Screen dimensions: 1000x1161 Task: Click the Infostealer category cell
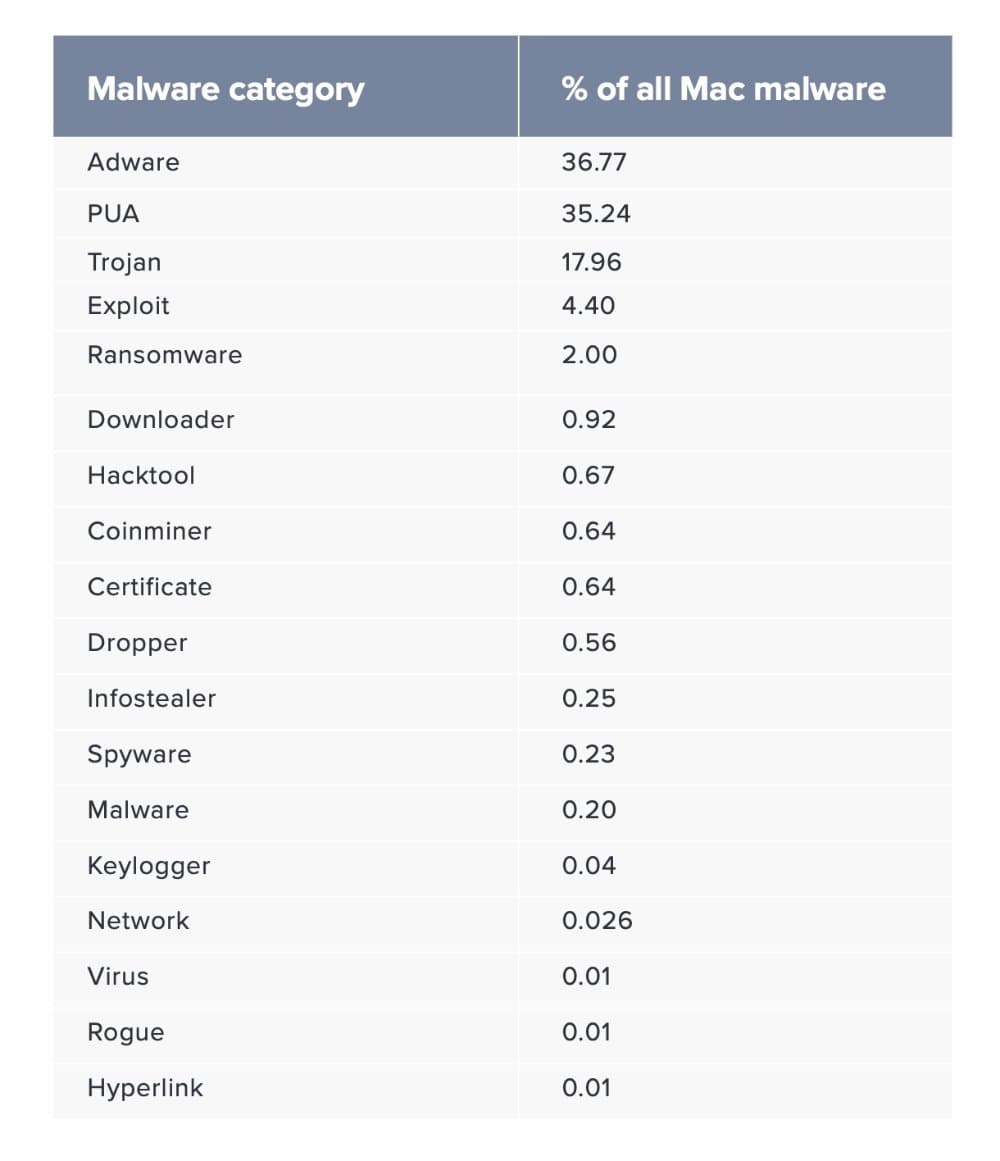(151, 699)
